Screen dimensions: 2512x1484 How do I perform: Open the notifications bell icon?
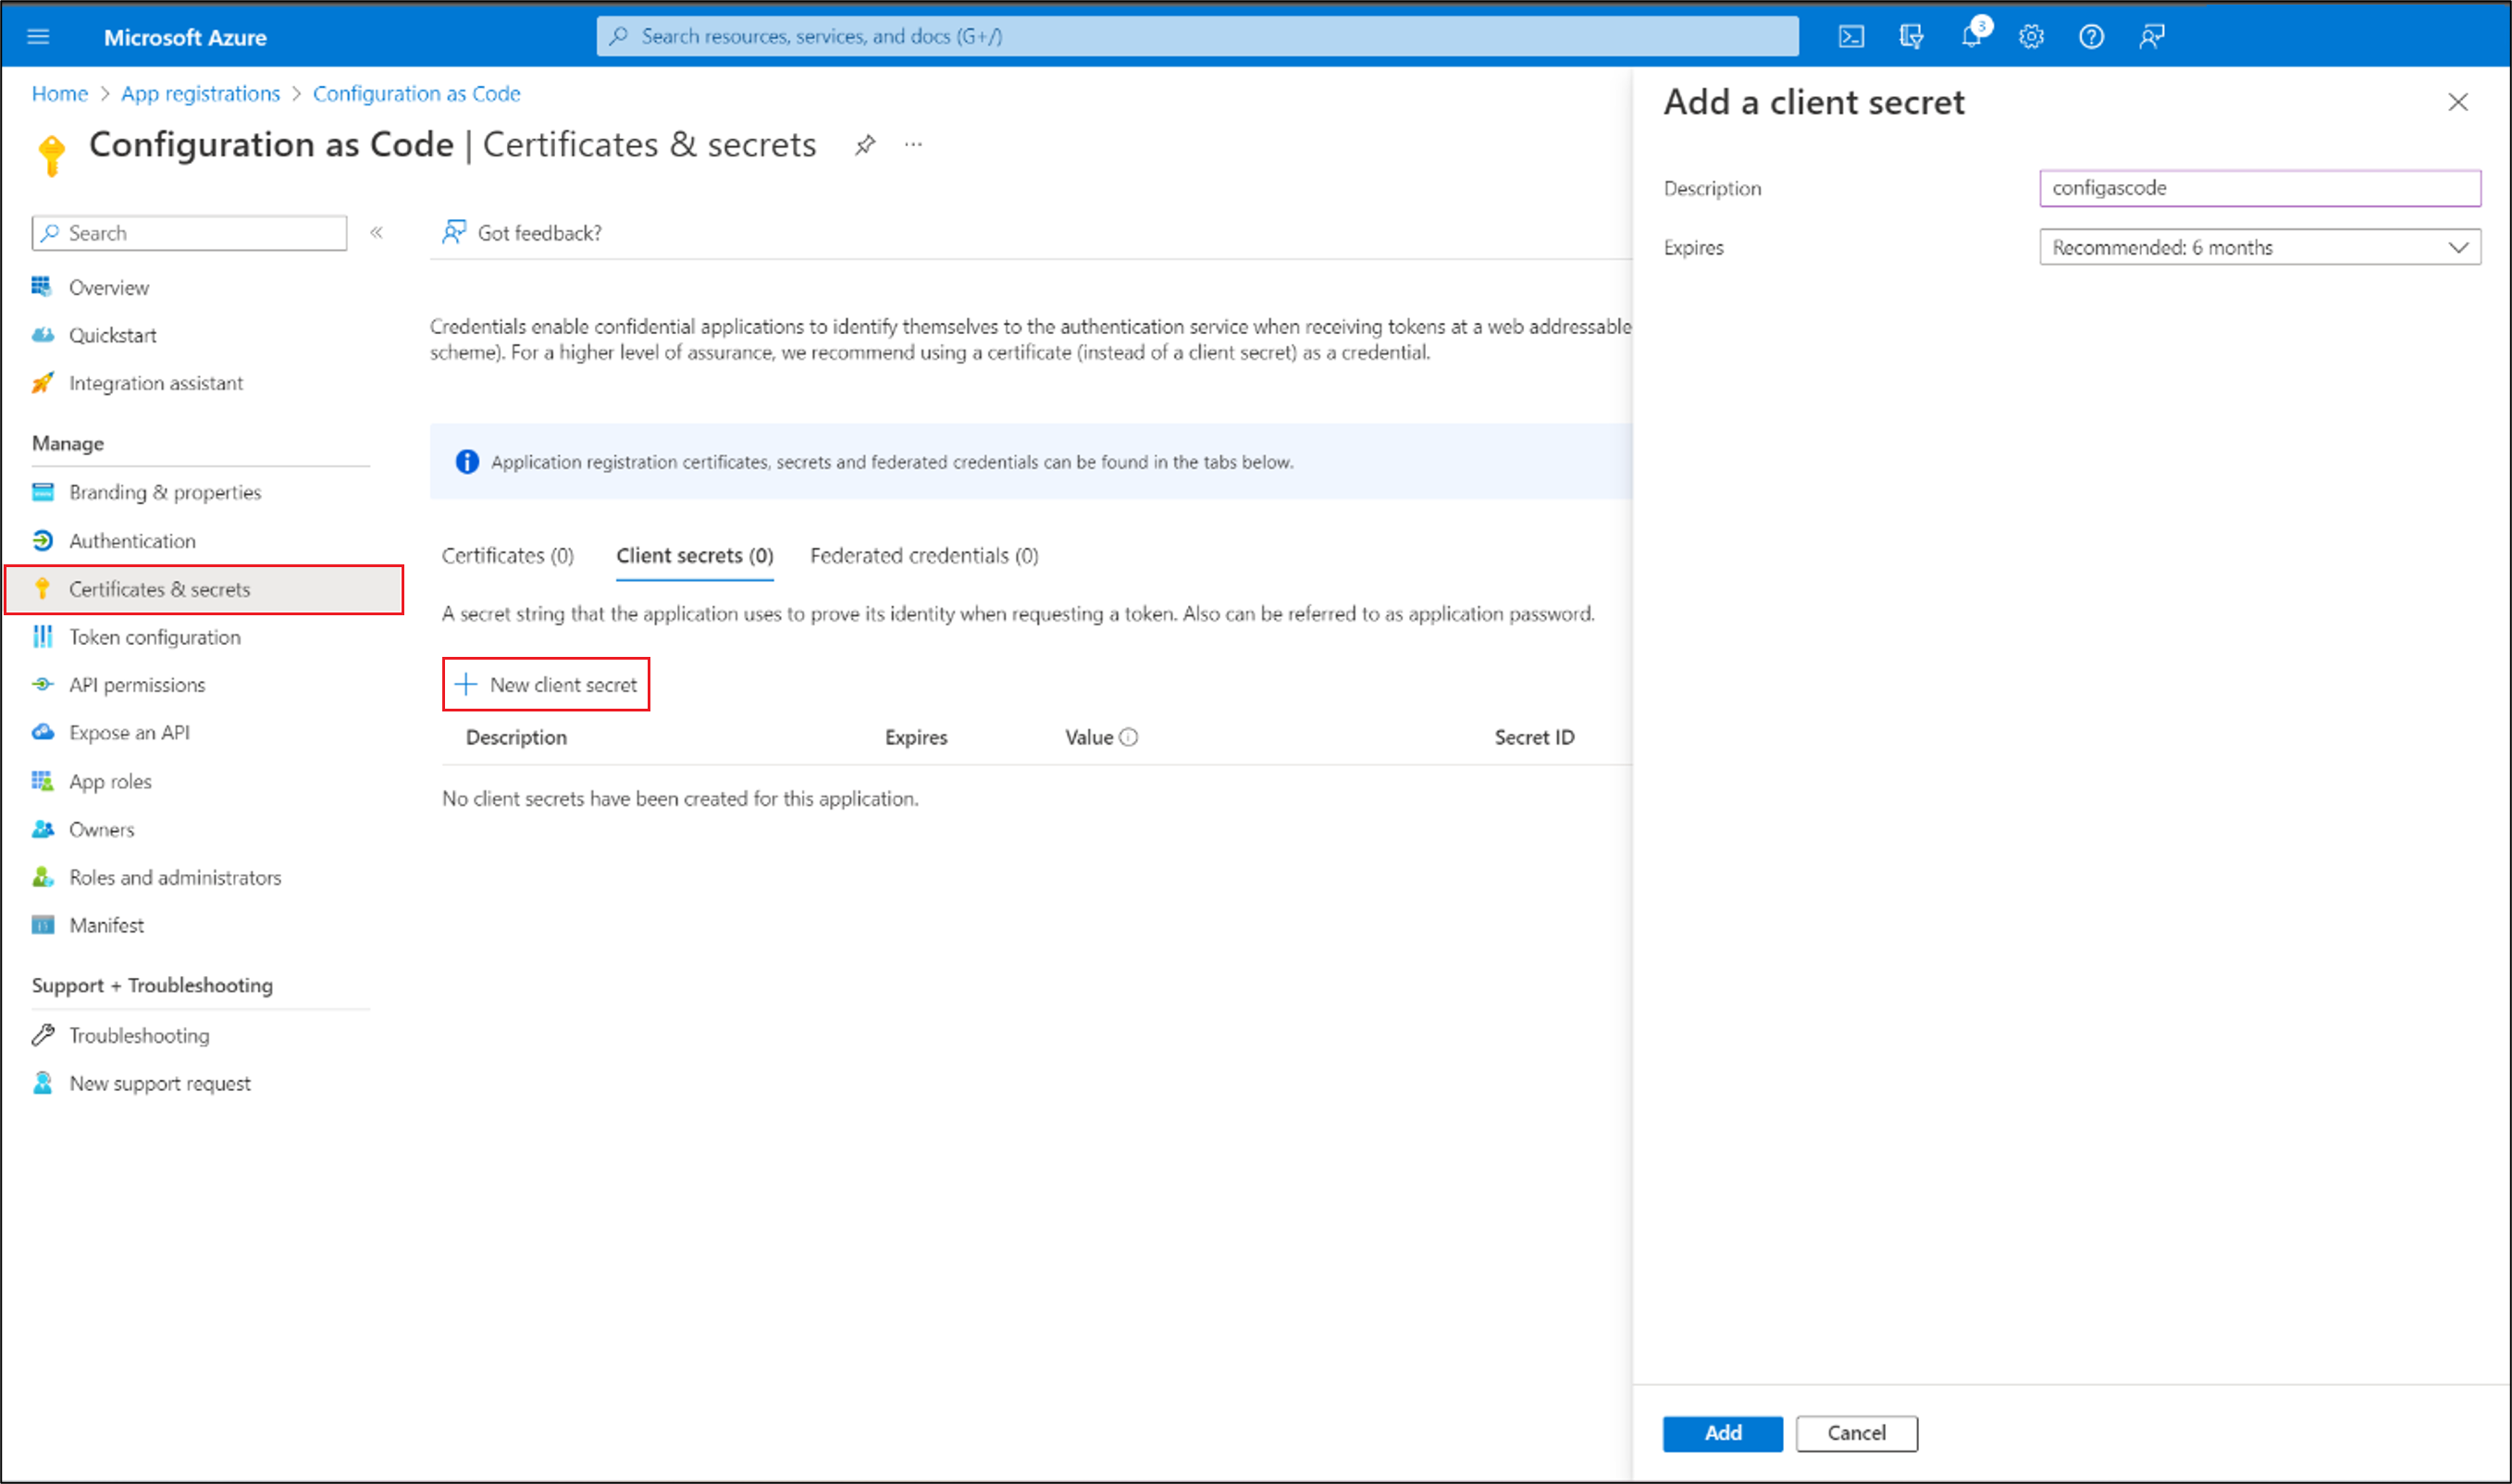pos(1971,37)
